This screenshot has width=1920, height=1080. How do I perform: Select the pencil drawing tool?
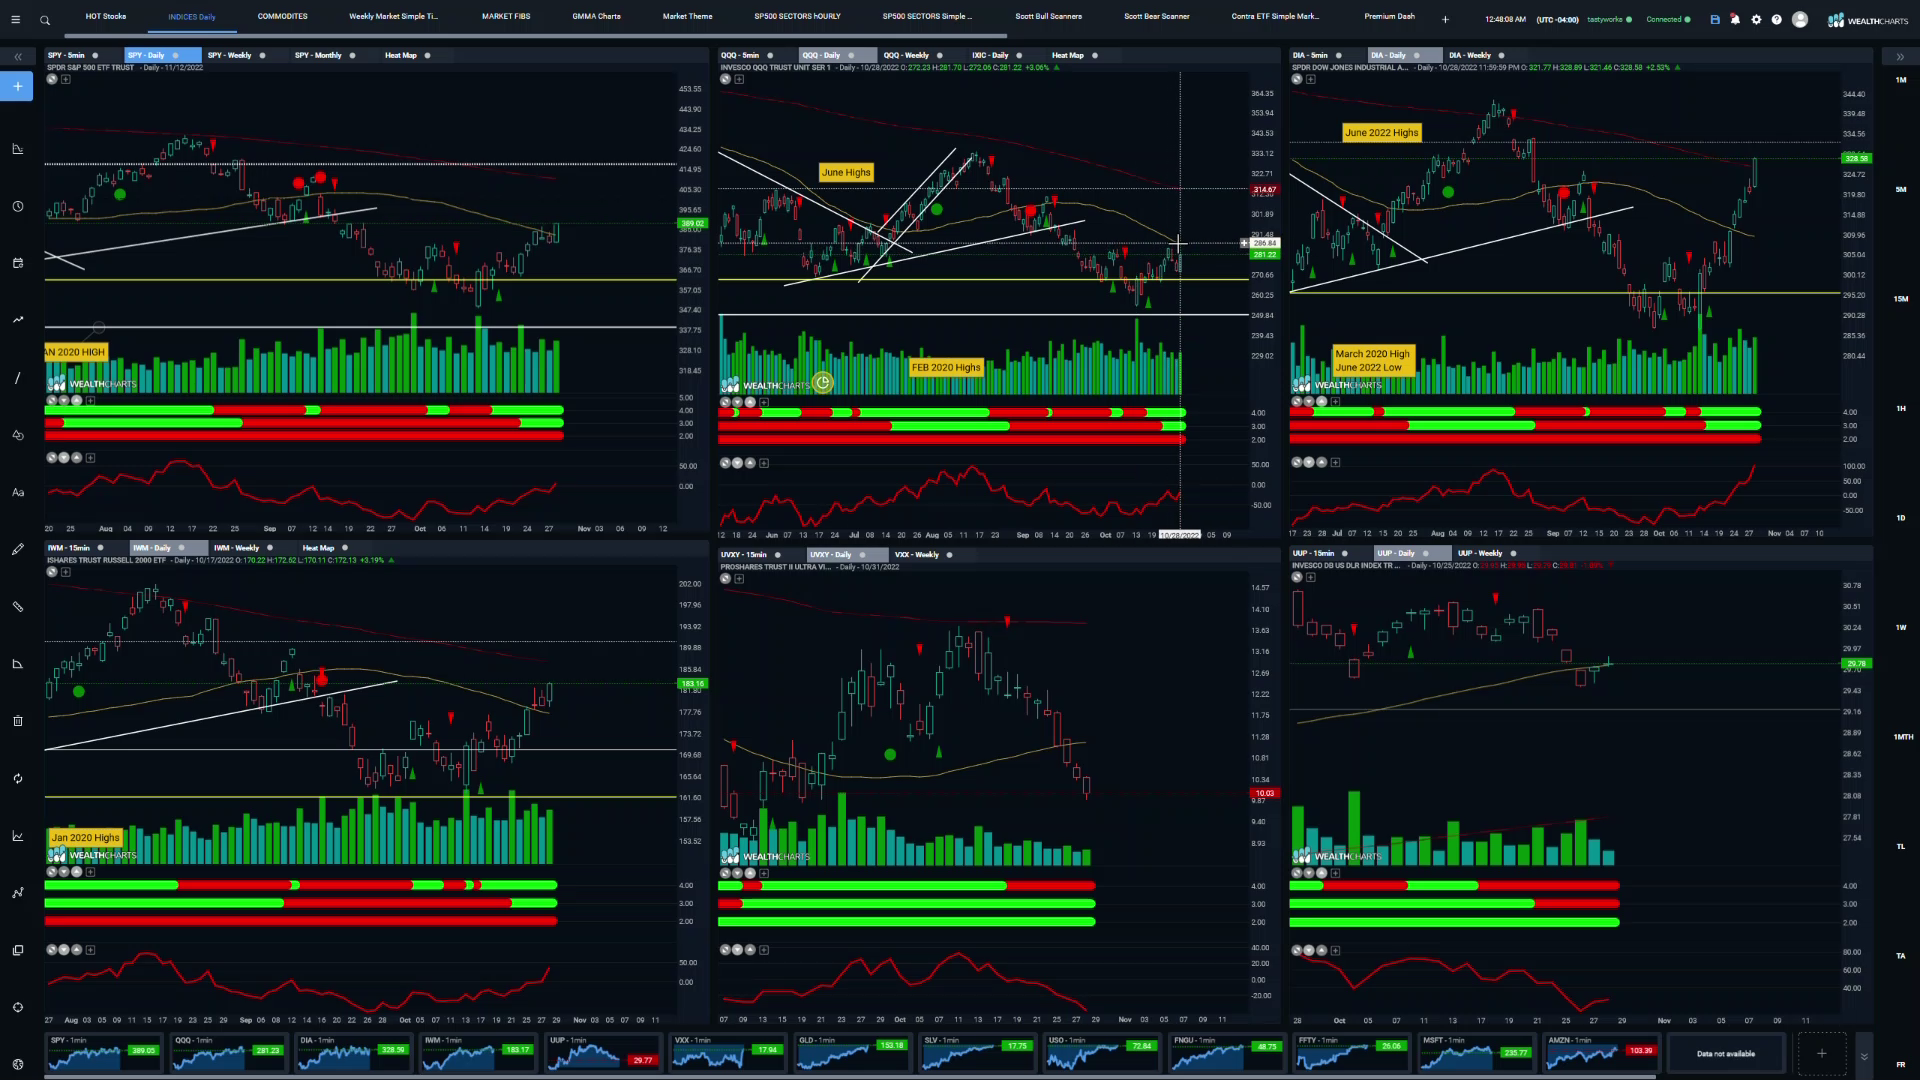(x=18, y=549)
